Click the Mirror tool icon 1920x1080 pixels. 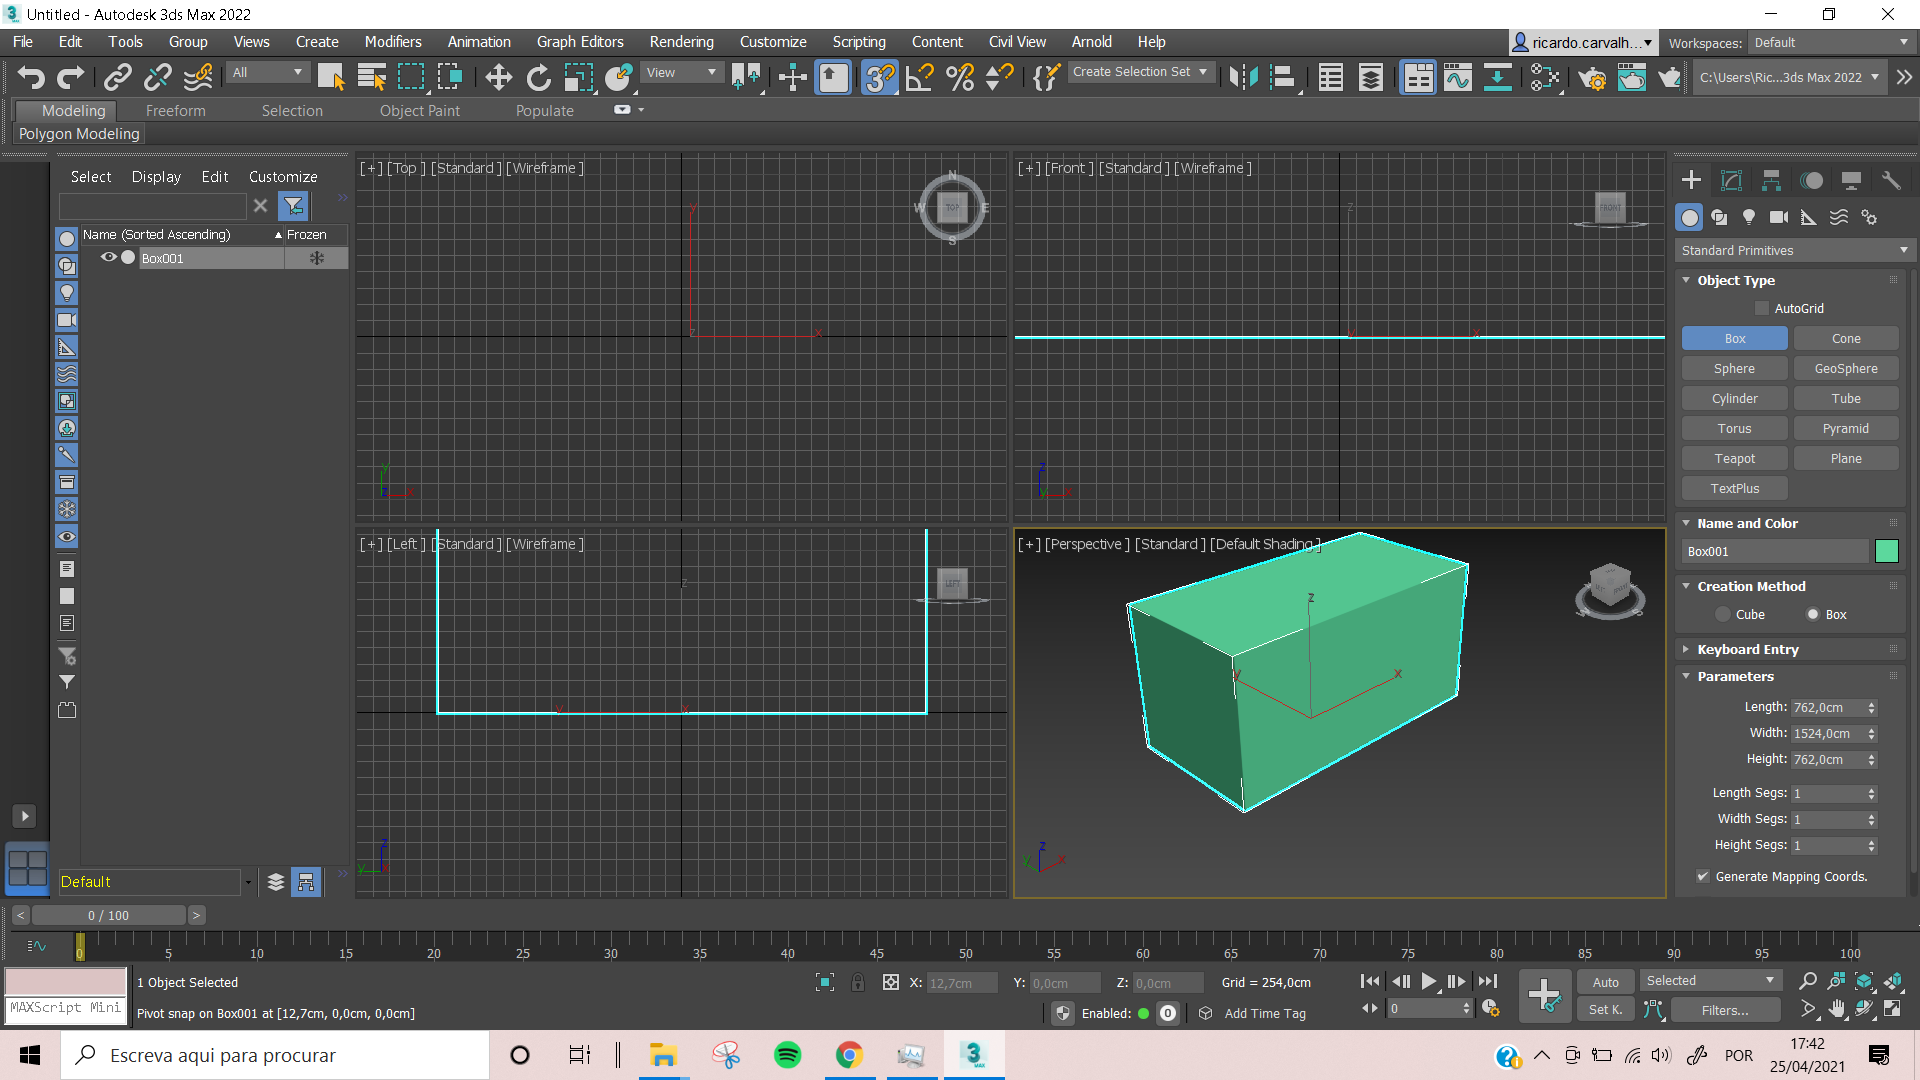pyautogui.click(x=1243, y=77)
